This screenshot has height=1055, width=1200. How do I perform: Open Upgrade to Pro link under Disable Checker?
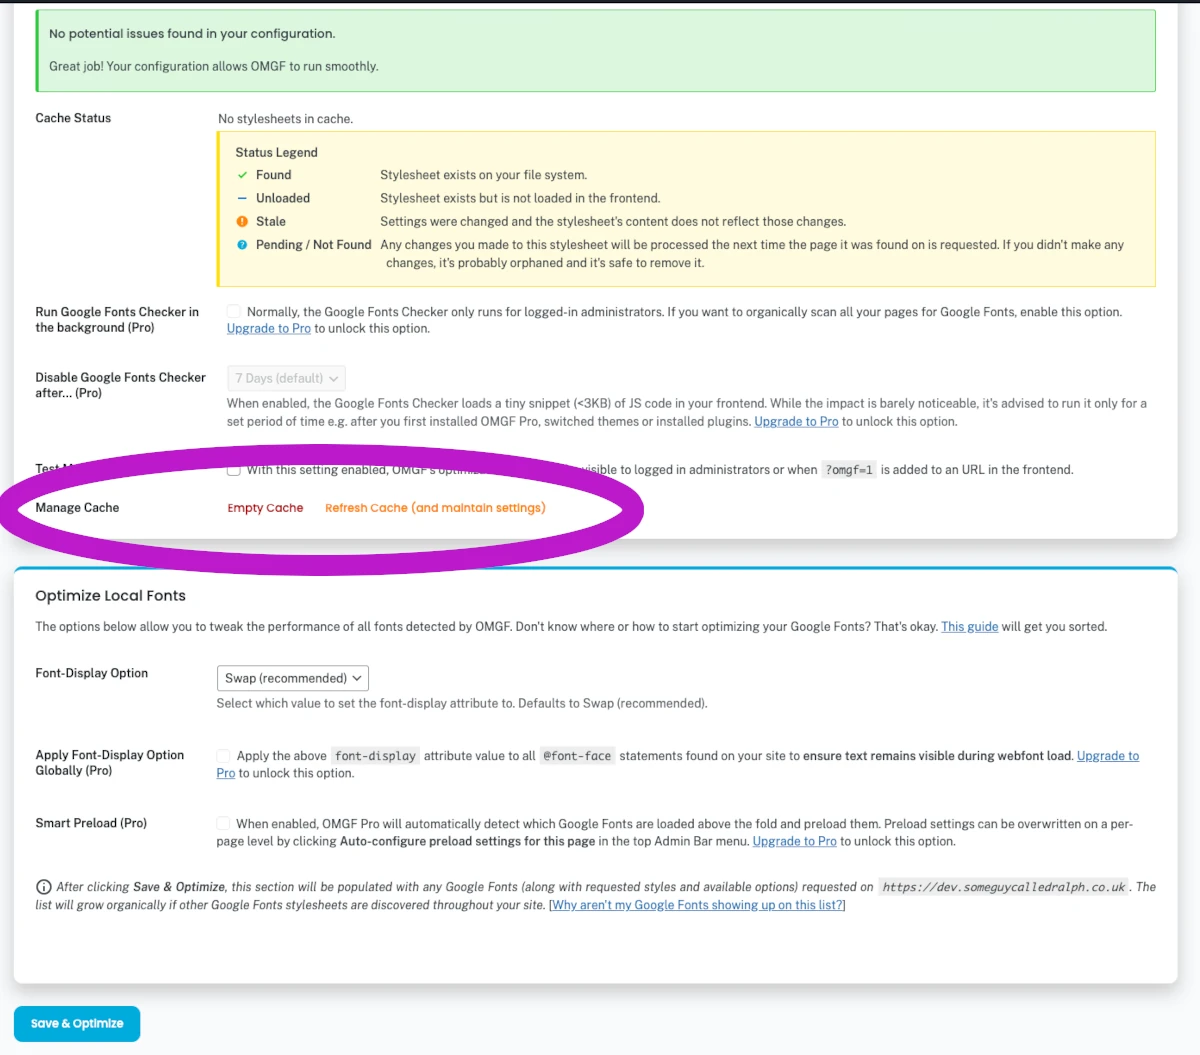tap(796, 422)
